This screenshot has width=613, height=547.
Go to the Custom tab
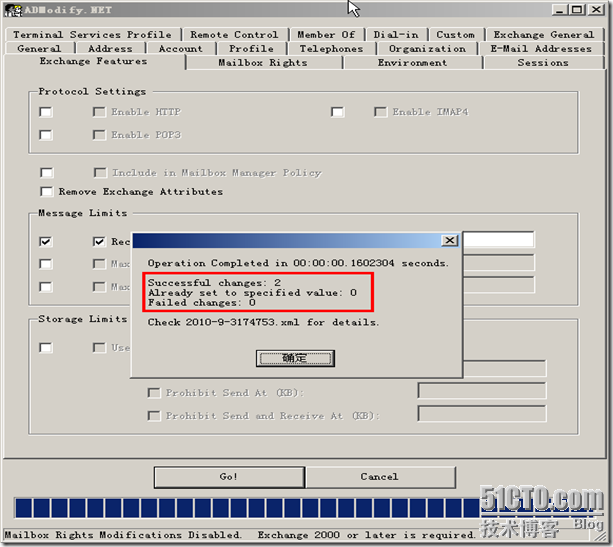coord(455,35)
